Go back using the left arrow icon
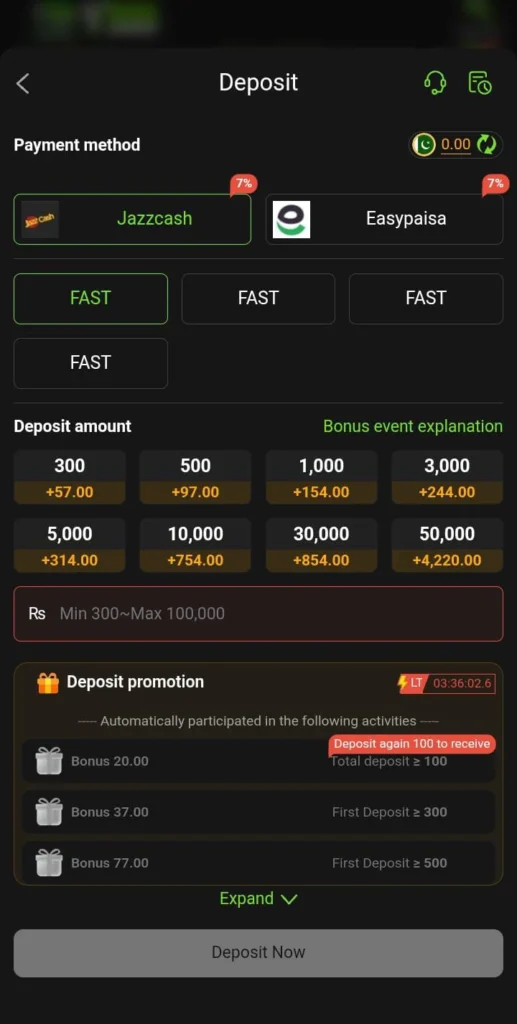Screen dimensions: 517x1024 pos(23,84)
